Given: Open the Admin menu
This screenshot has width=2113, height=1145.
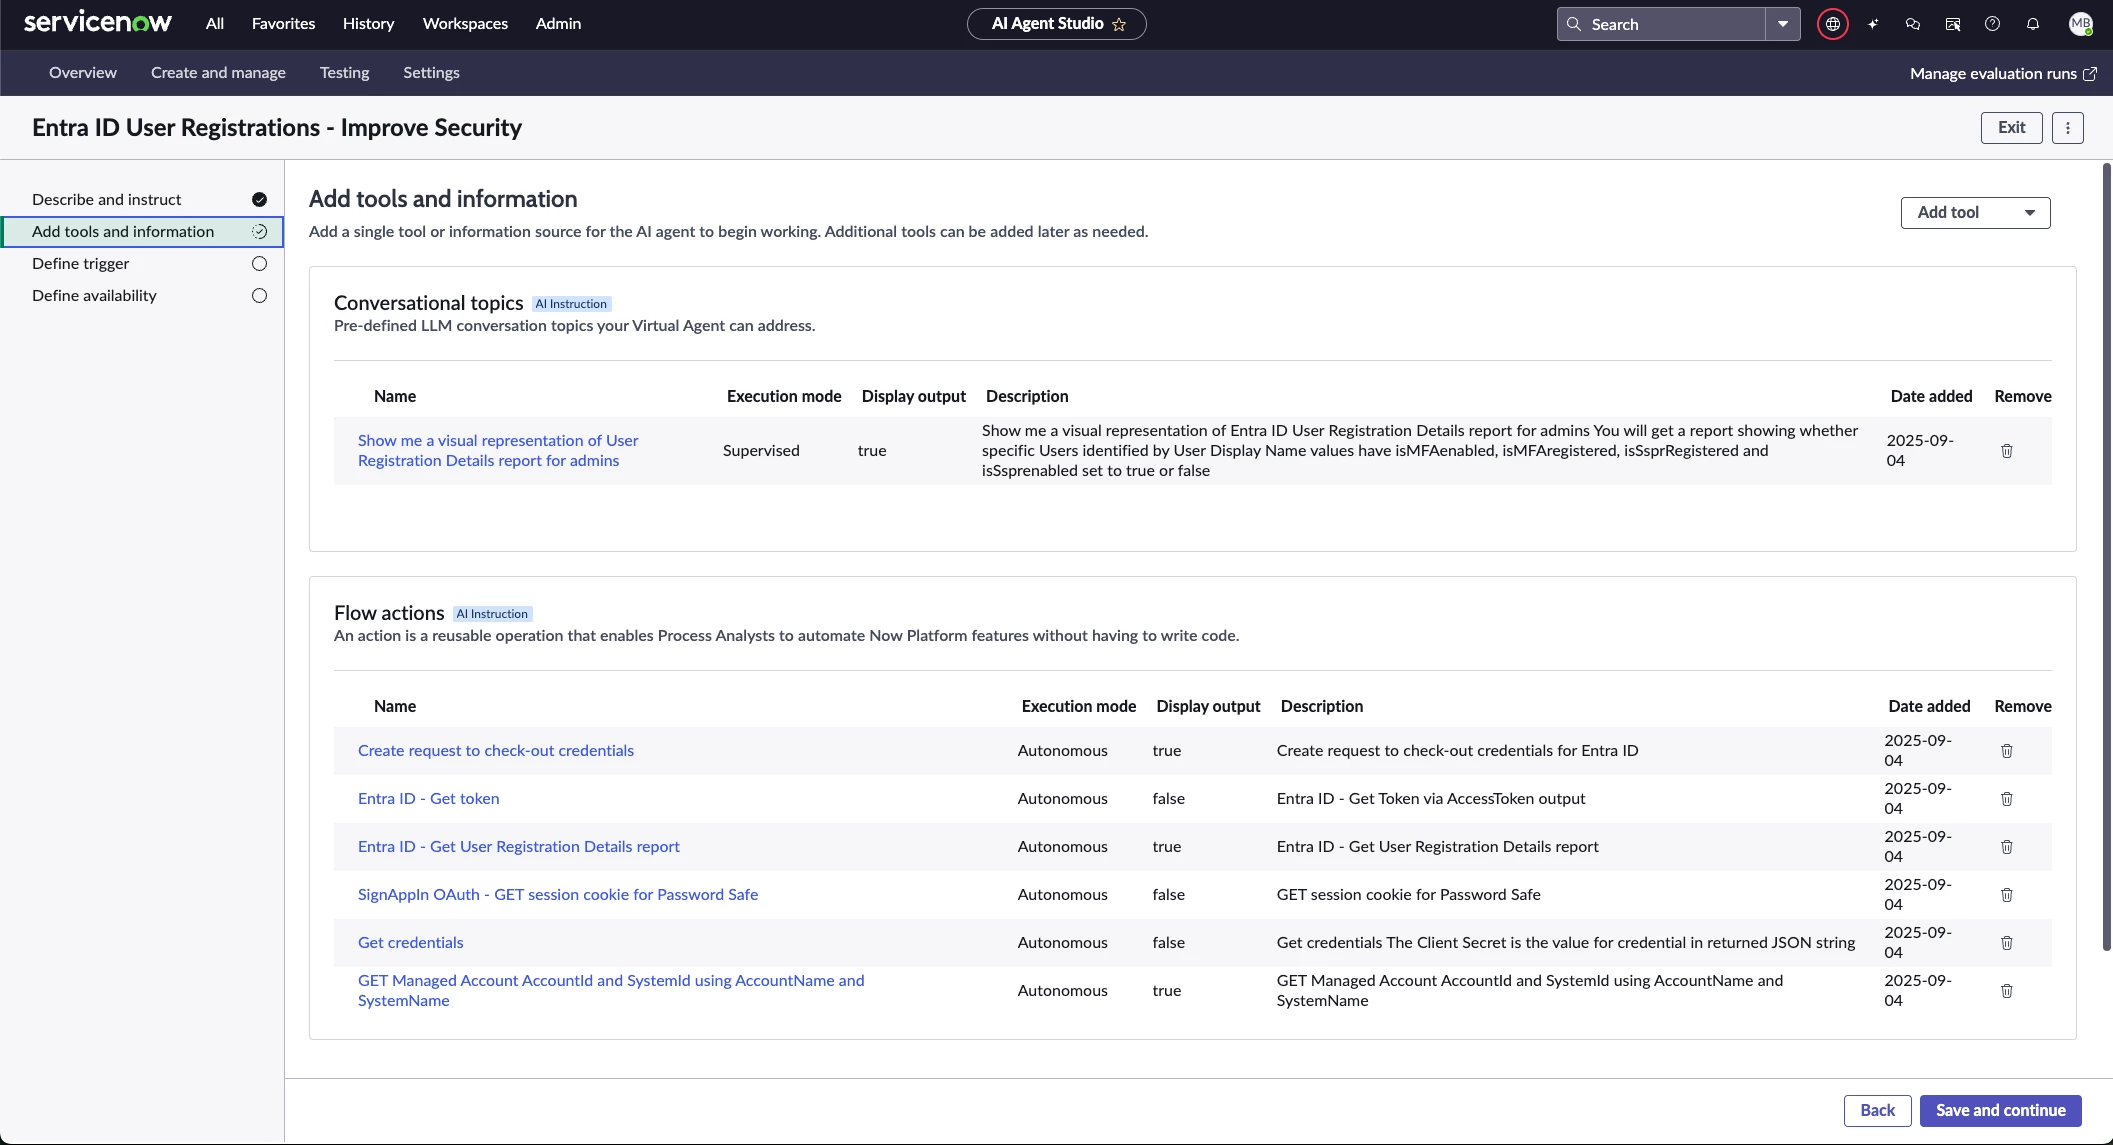Looking at the screenshot, I should click(x=558, y=24).
